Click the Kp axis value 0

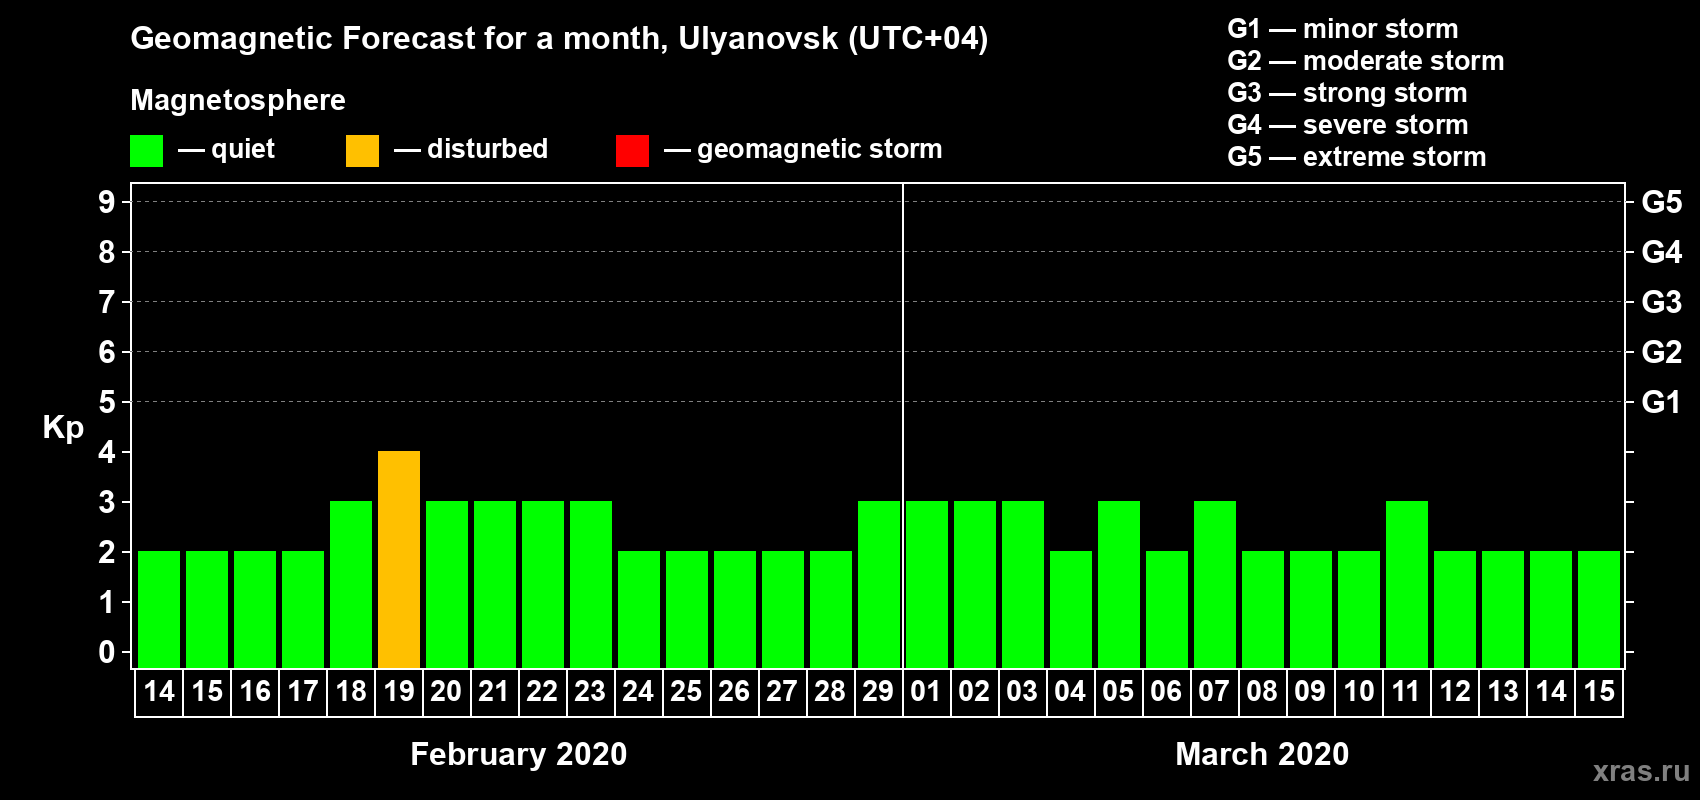106,652
